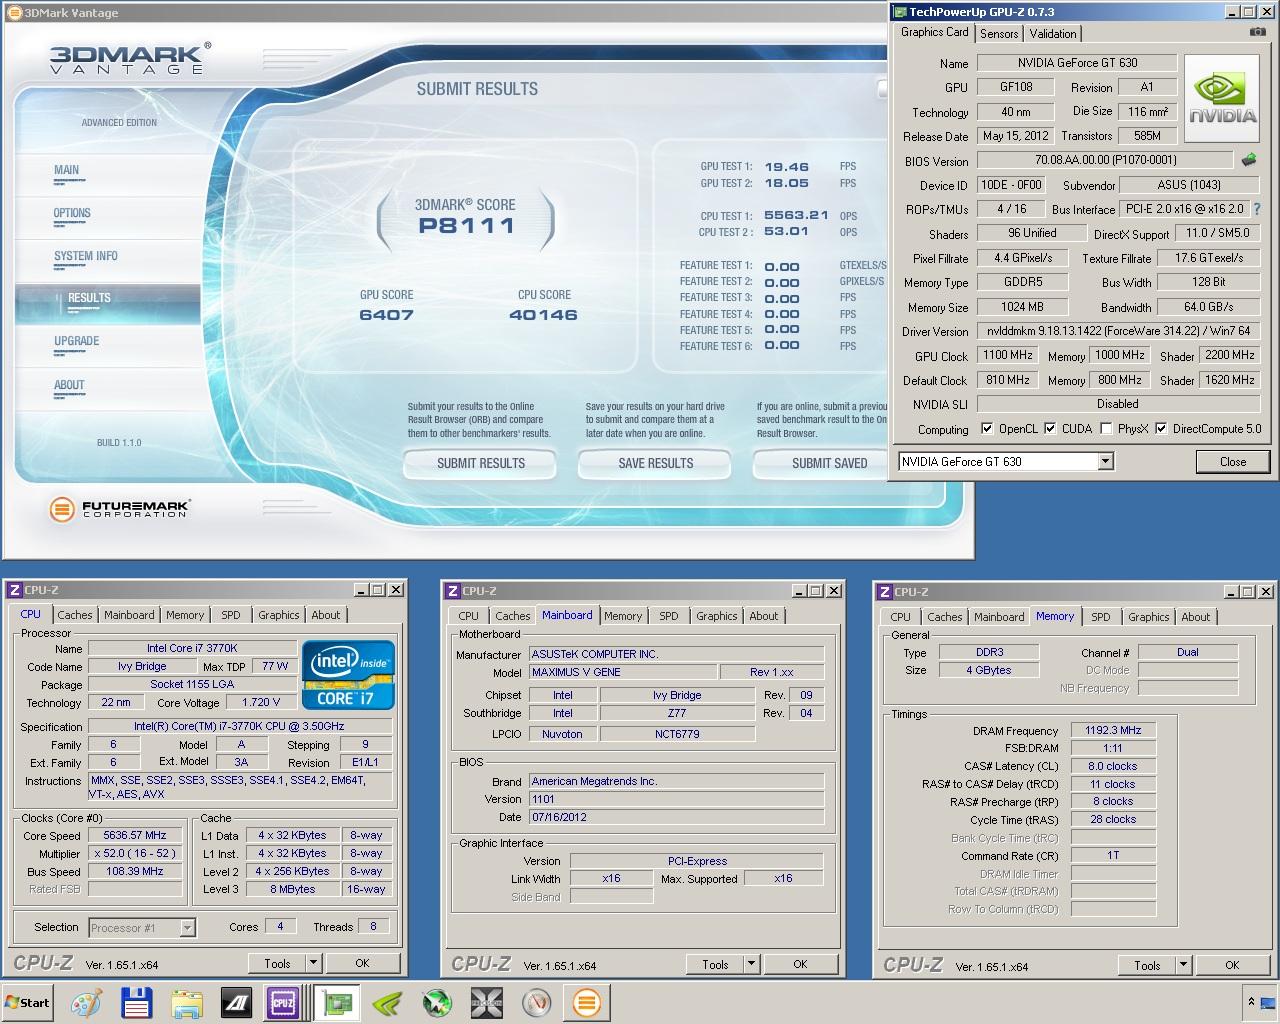Image resolution: width=1280 pixels, height=1024 pixels.
Task: Toggle the OpenCL checkbox in GPU-Z
Action: tap(987, 429)
